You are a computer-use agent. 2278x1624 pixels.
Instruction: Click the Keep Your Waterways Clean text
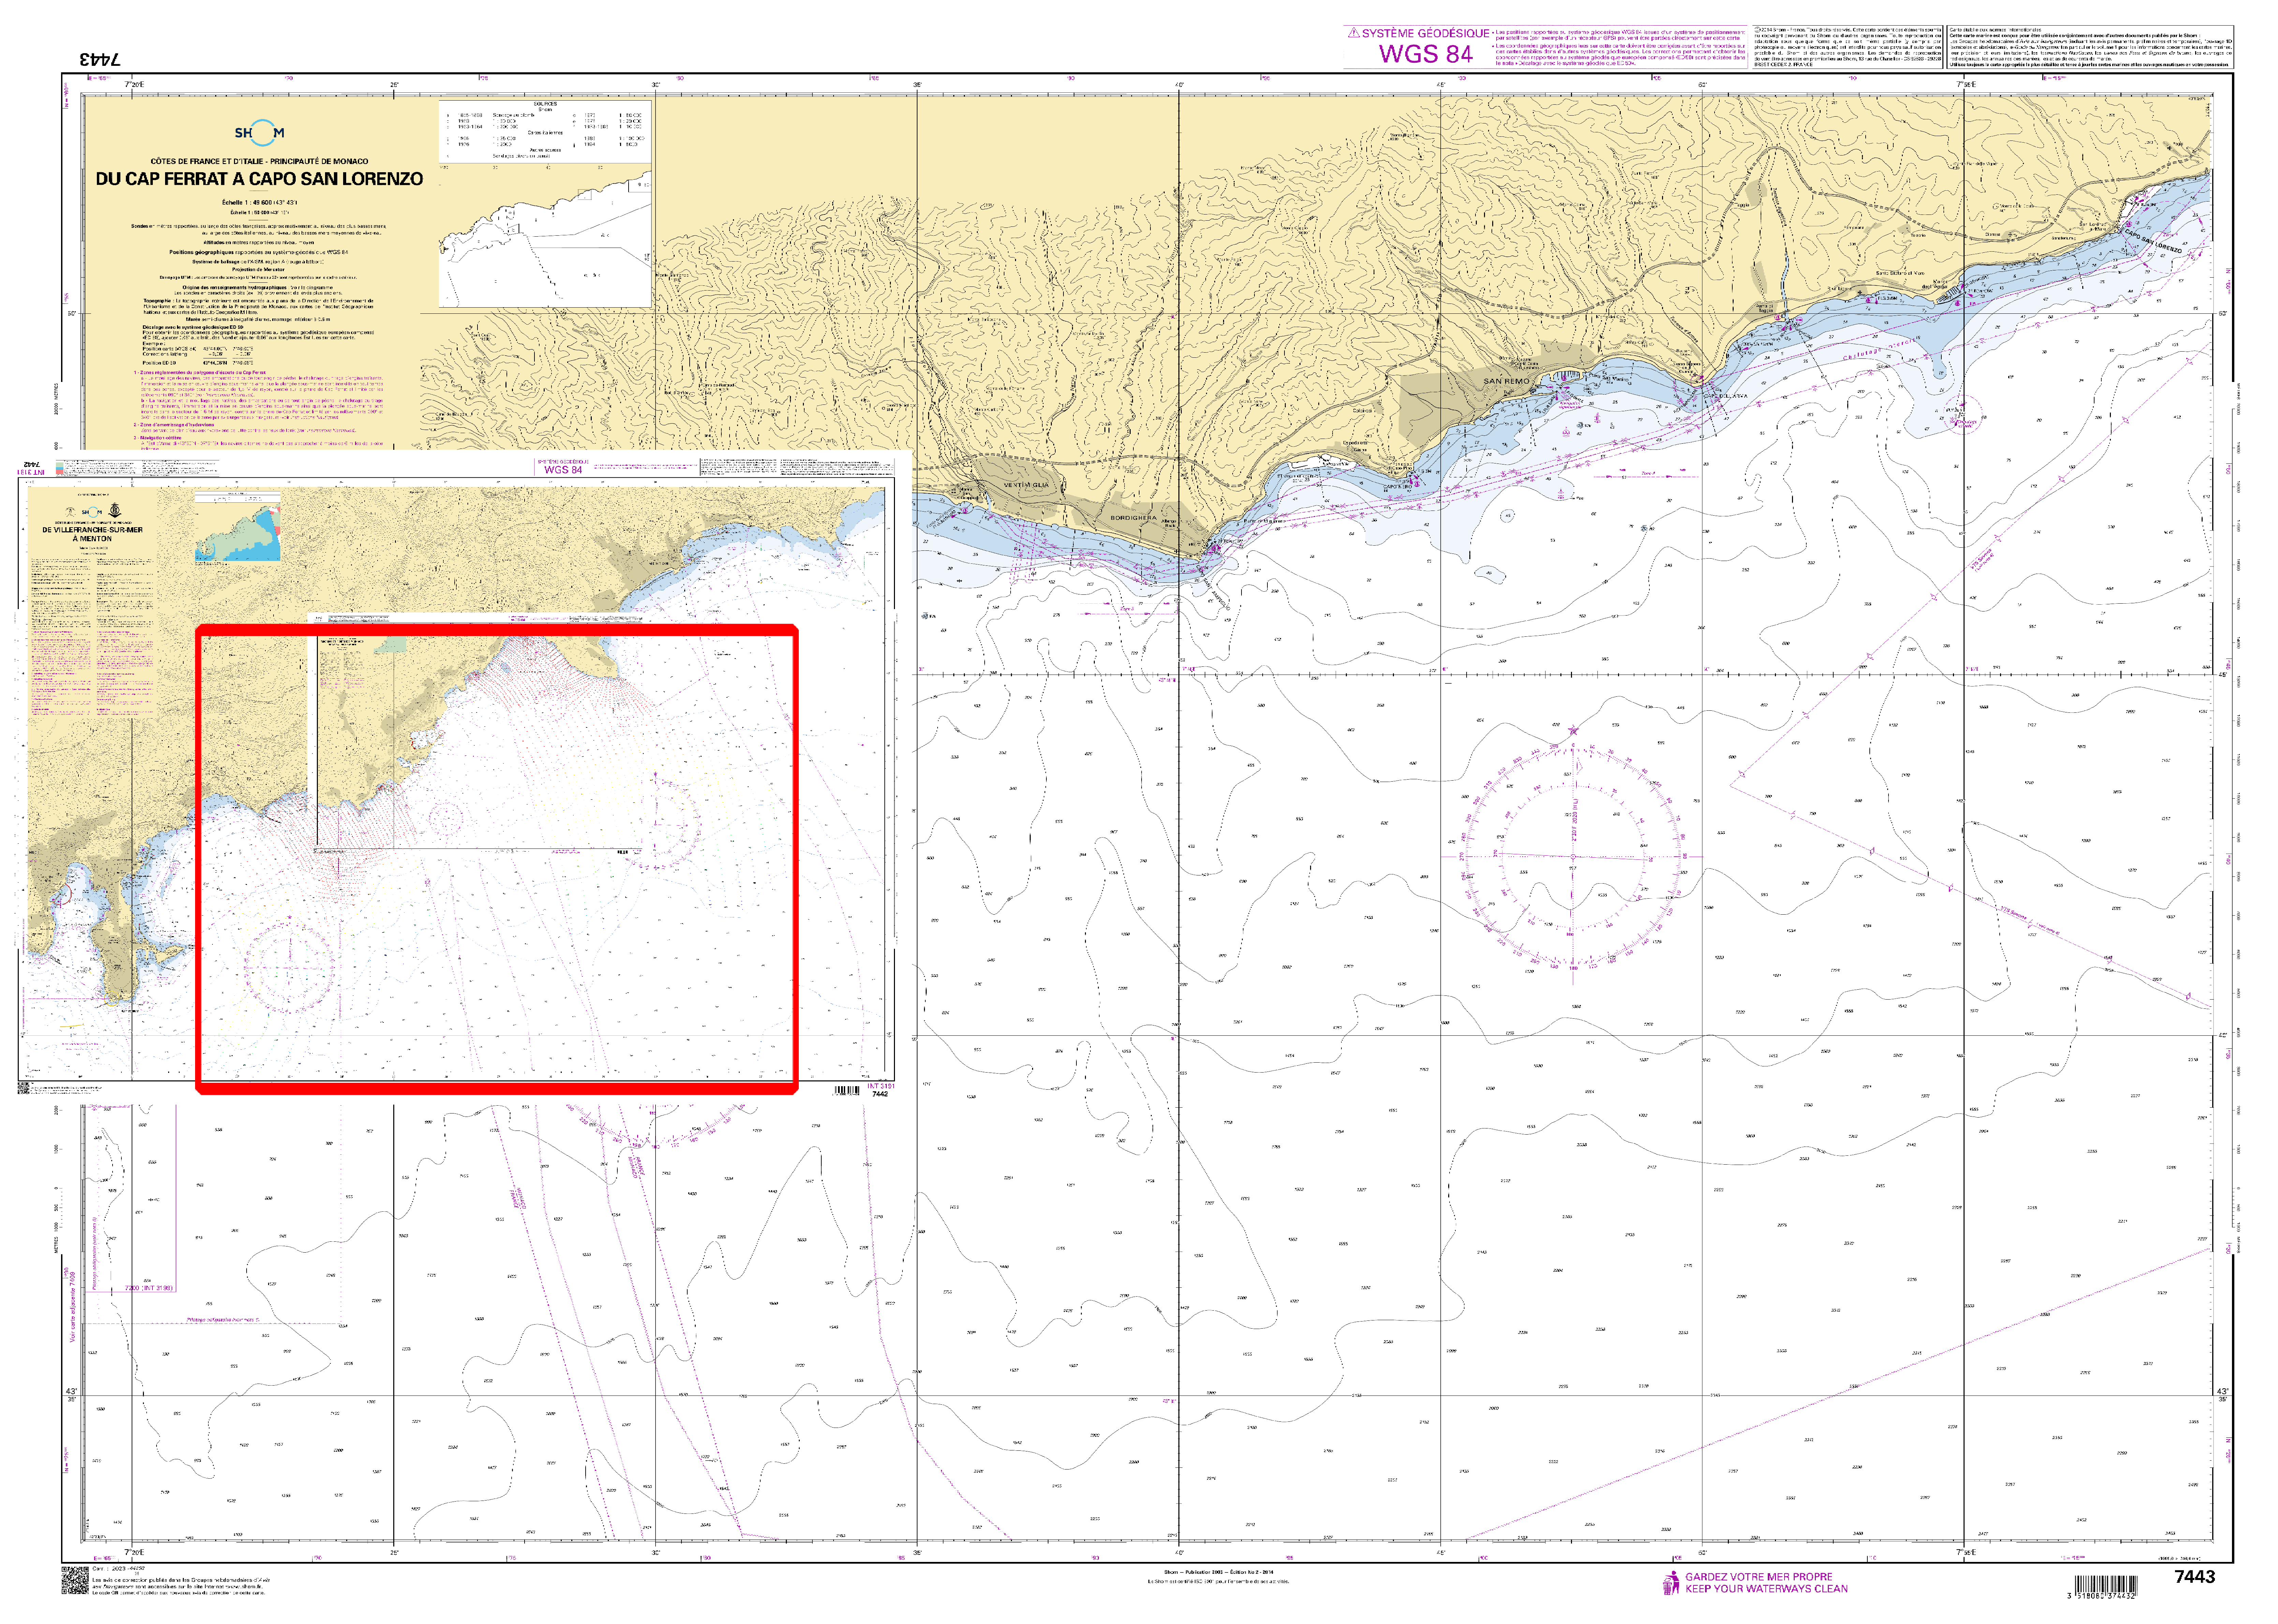pos(1766,1589)
